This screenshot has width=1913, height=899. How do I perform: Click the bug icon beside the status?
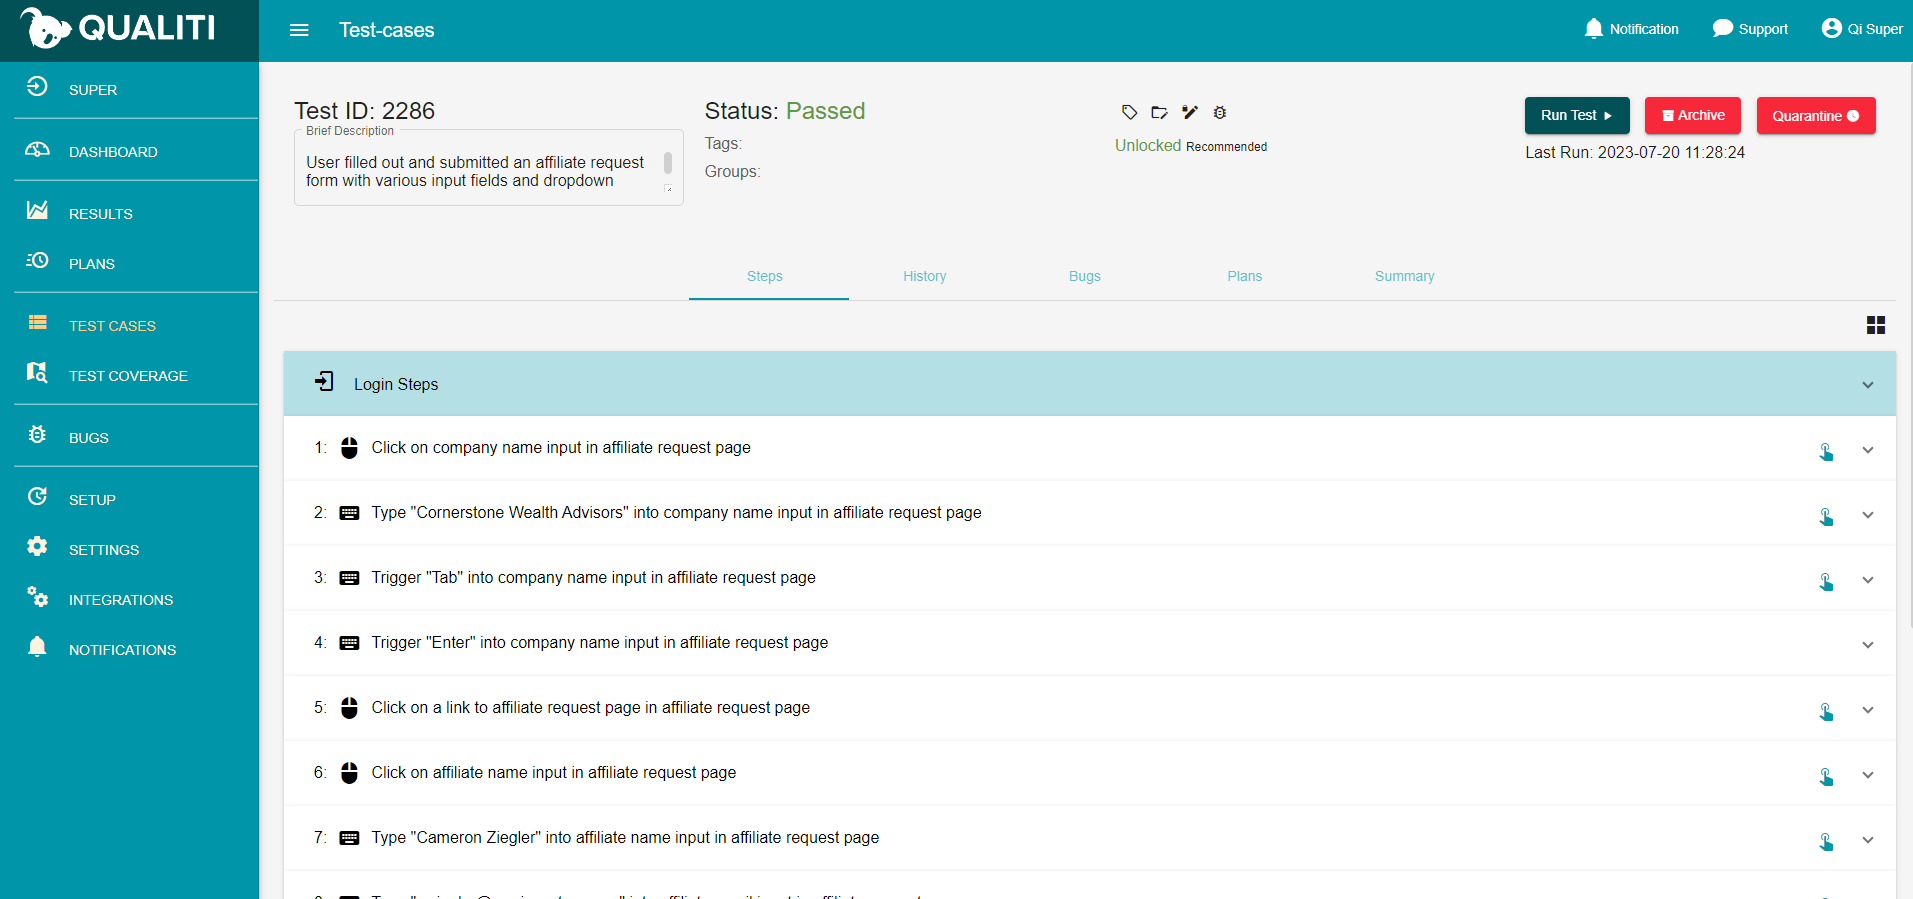click(x=1220, y=112)
